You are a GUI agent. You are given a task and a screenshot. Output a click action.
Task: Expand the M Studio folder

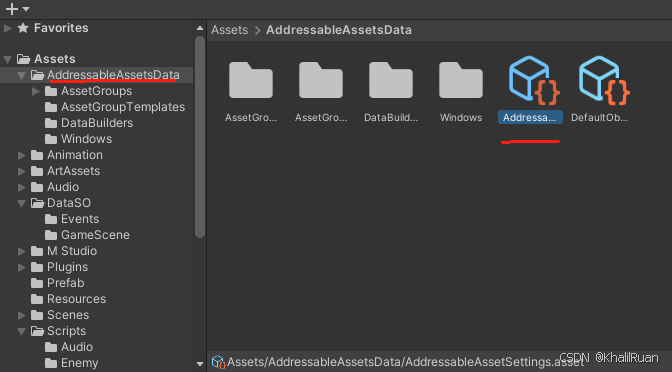click(x=21, y=251)
